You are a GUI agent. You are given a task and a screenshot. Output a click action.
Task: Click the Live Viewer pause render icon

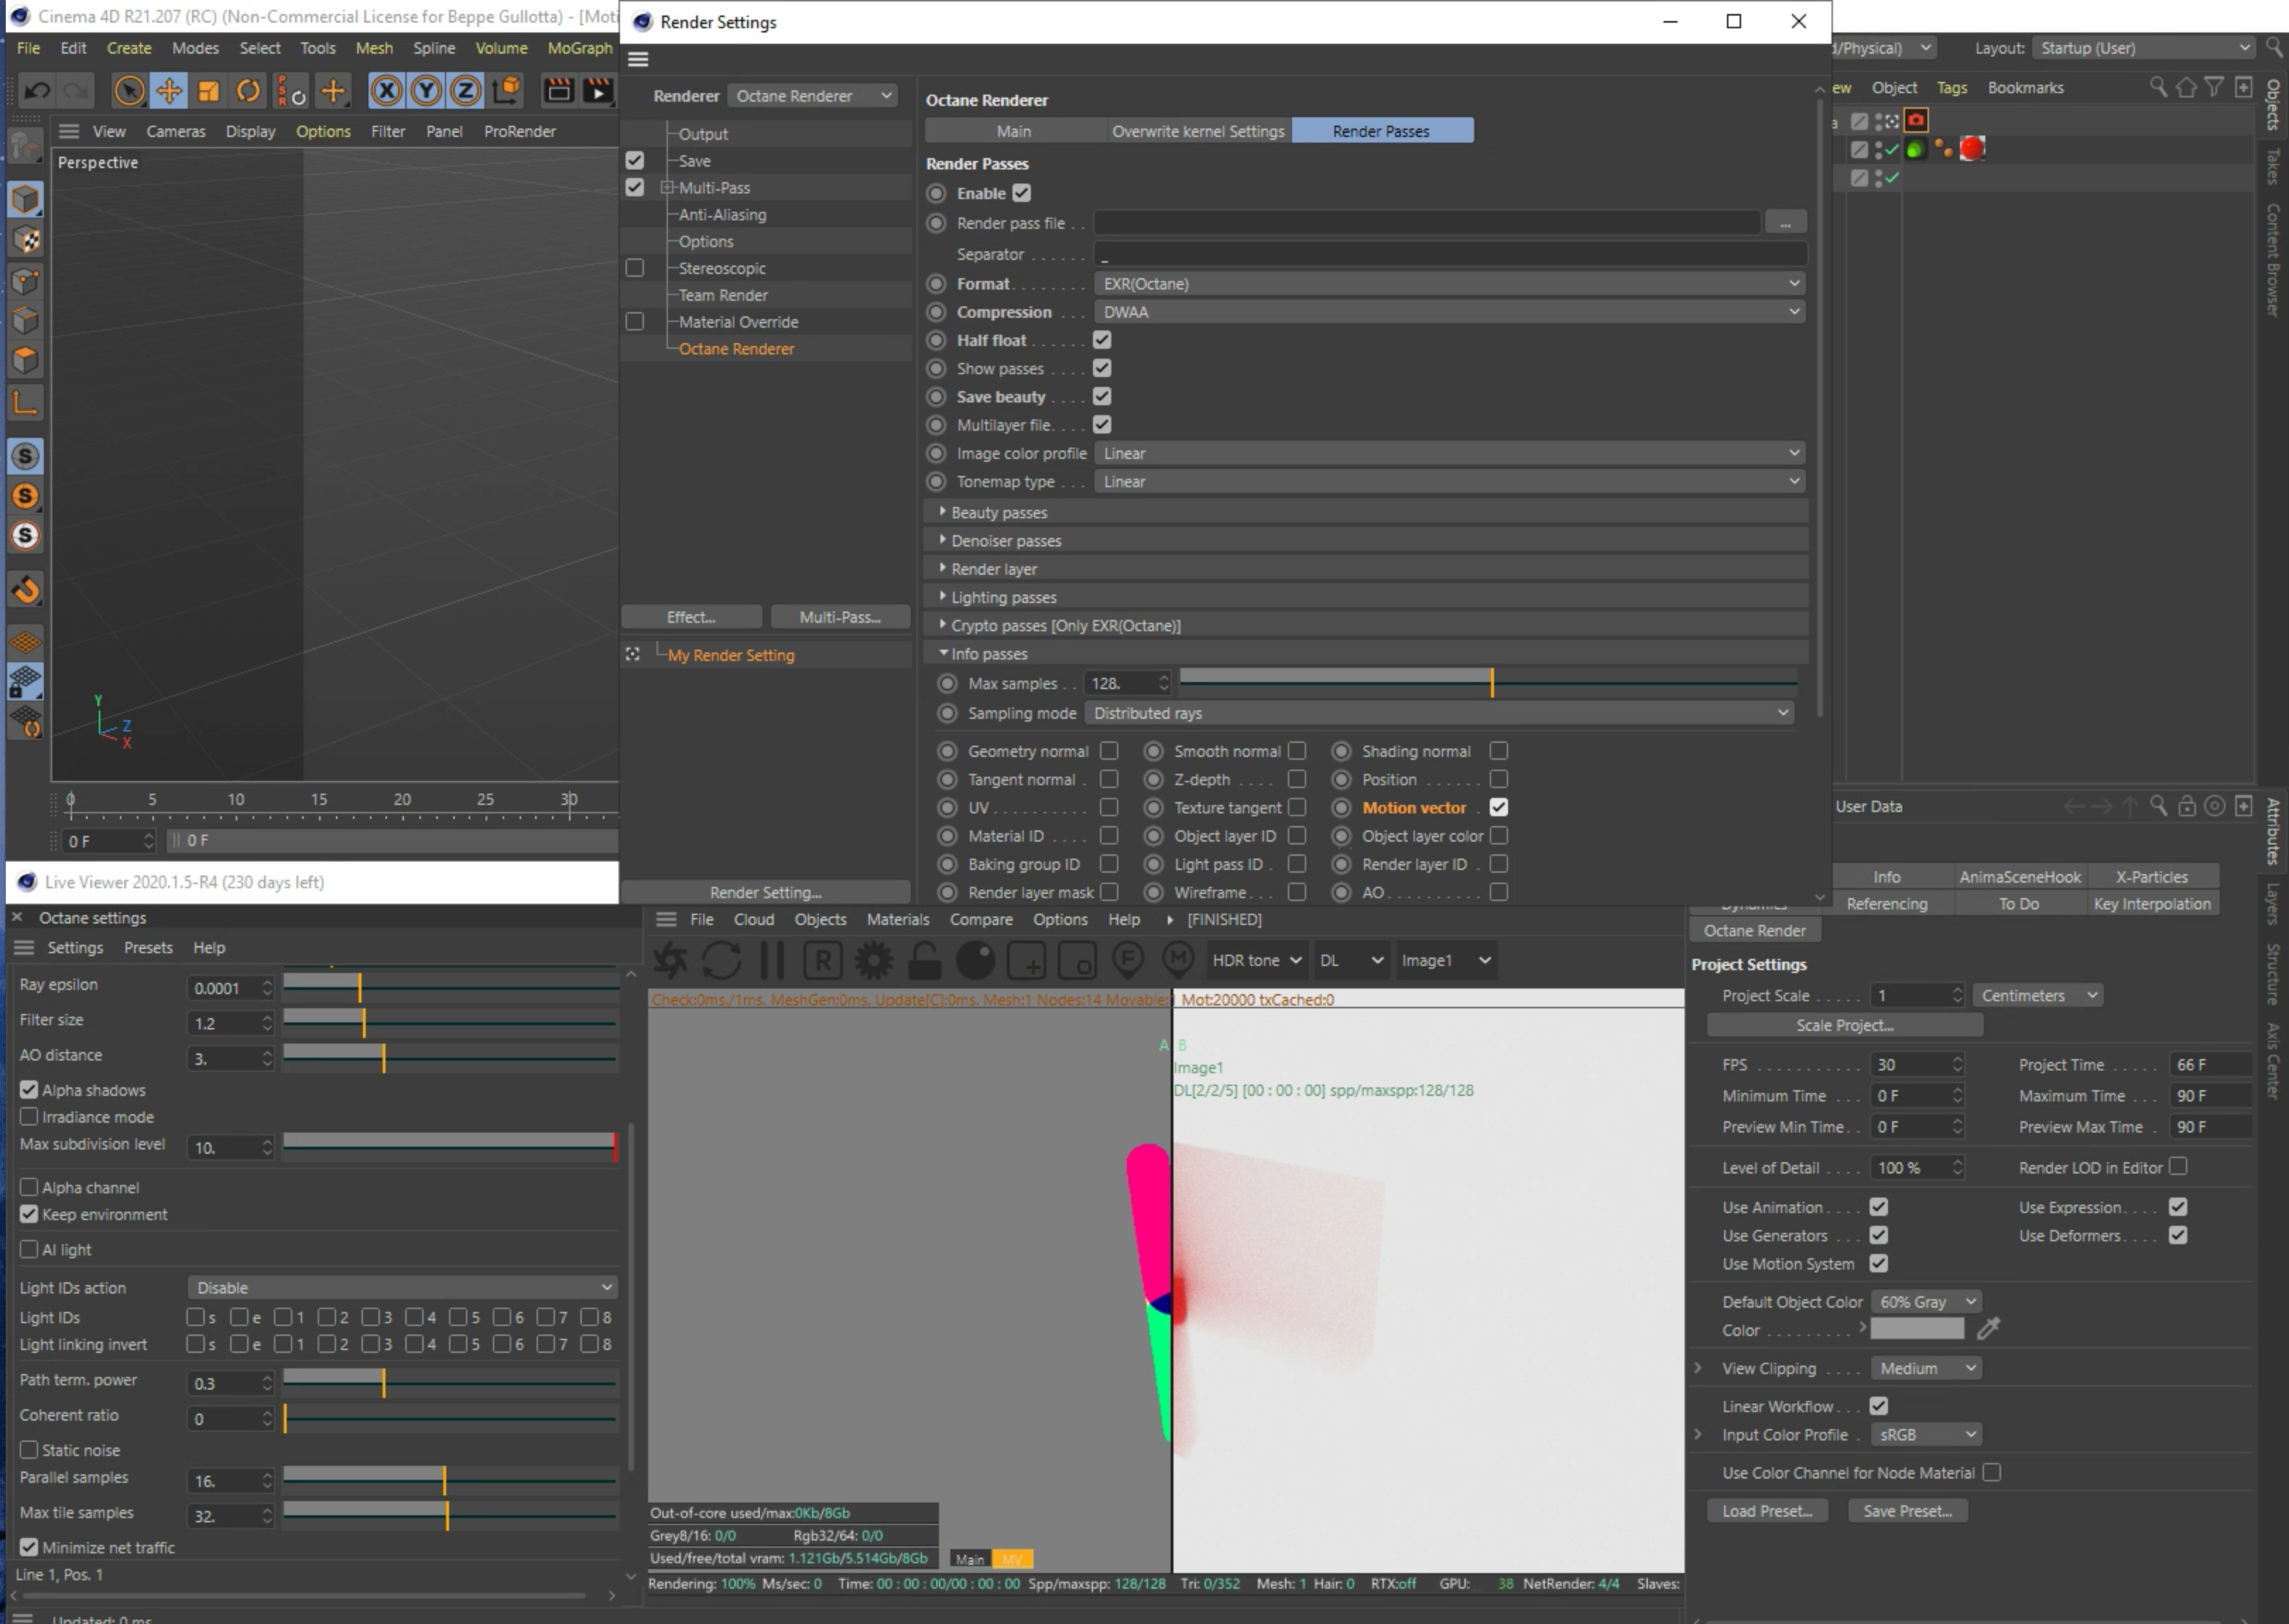click(772, 961)
